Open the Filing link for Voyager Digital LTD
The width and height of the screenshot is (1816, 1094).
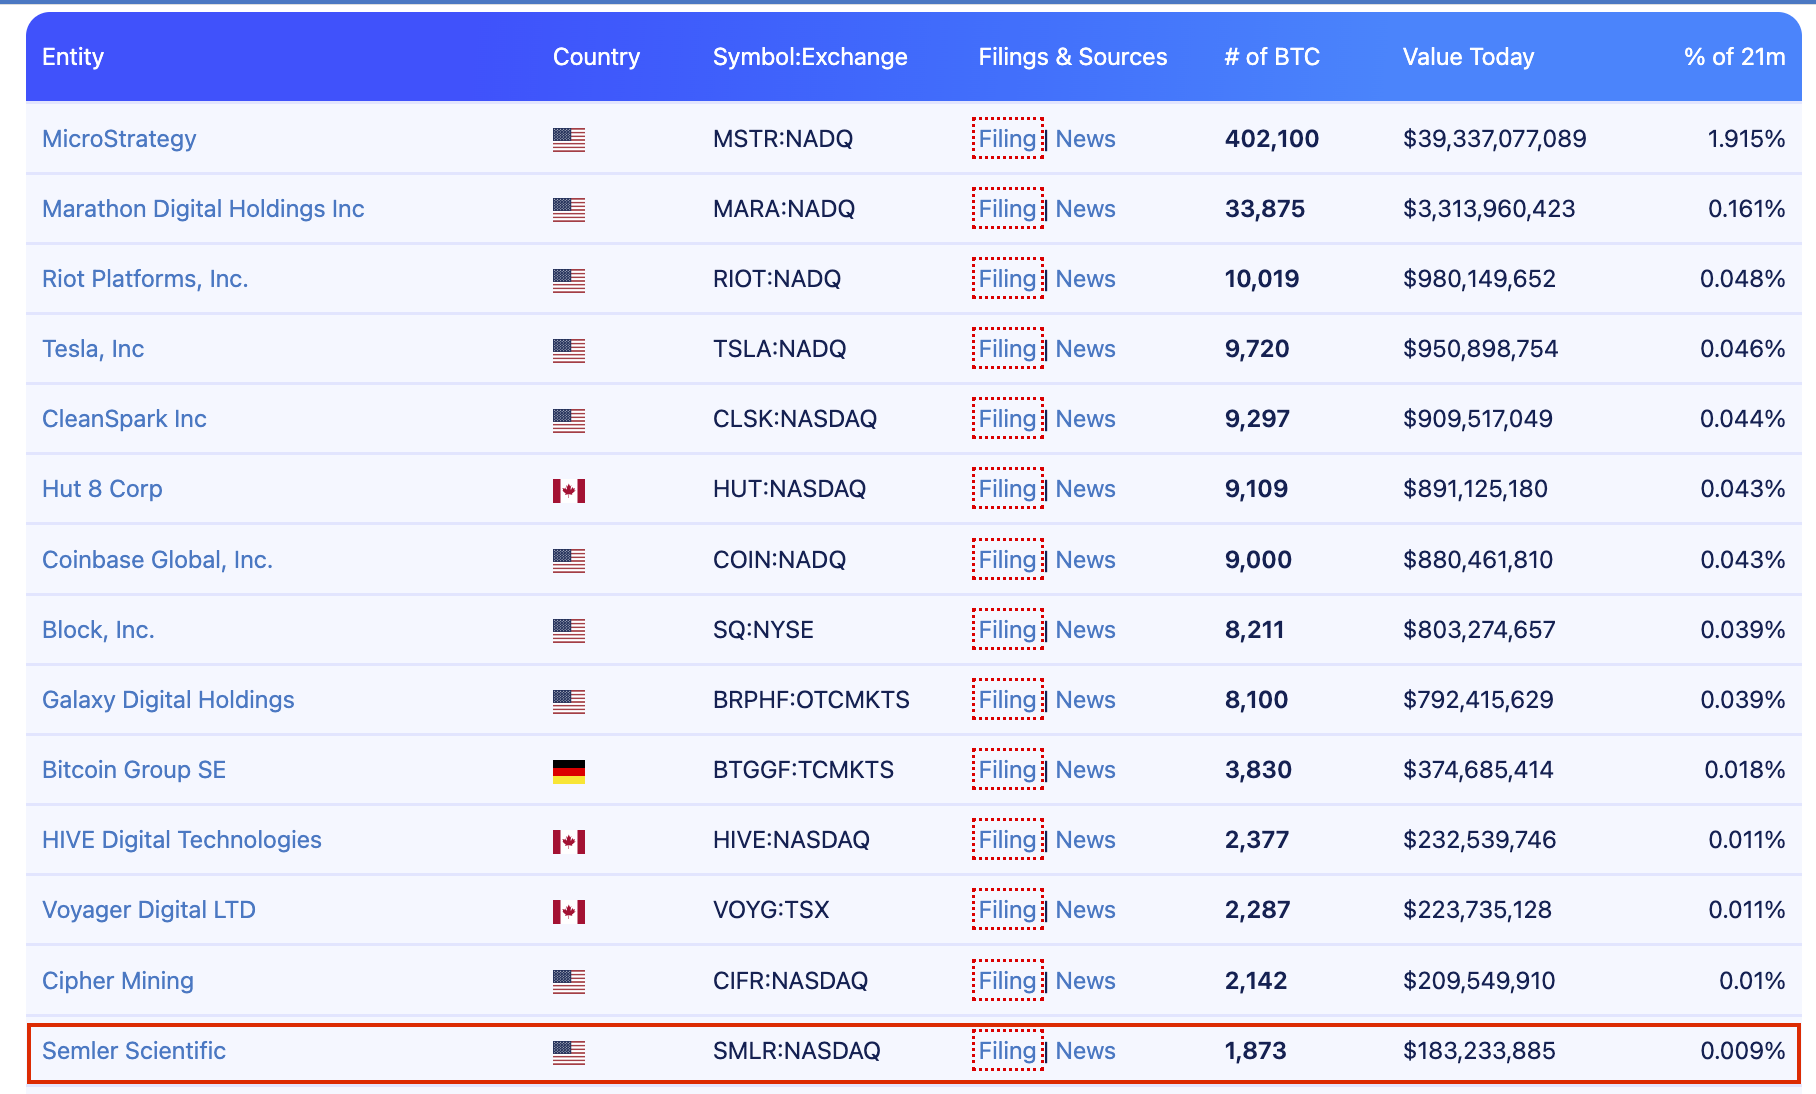coord(1007,910)
